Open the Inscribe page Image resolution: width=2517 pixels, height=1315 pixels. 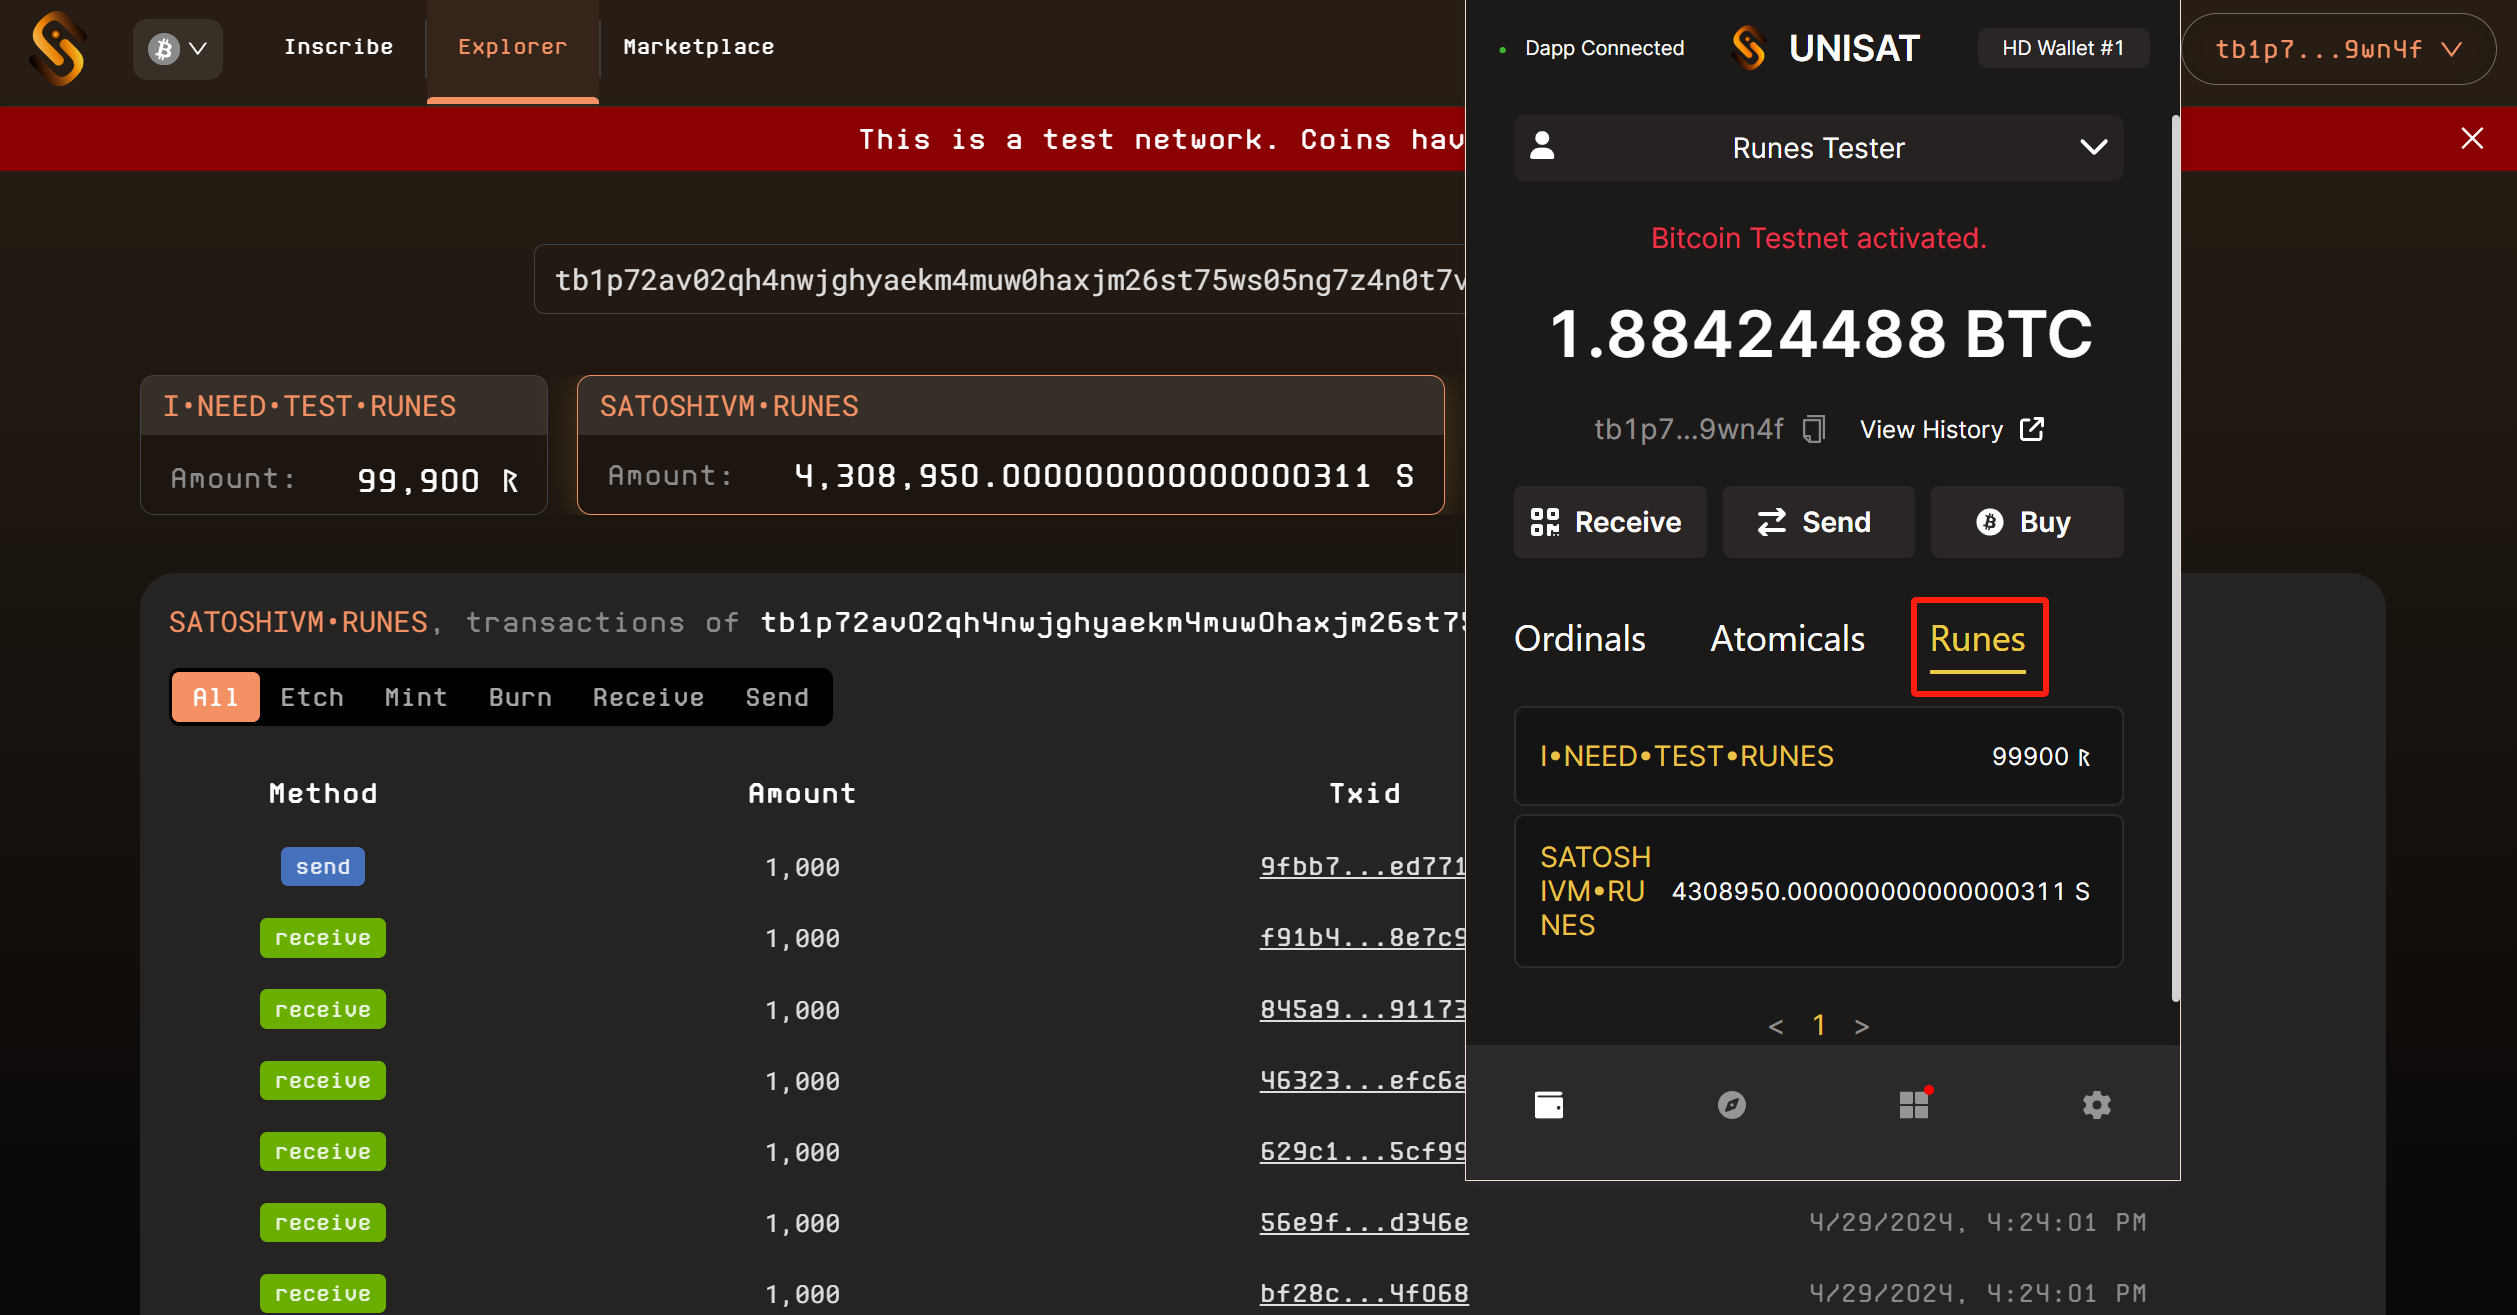[338, 47]
